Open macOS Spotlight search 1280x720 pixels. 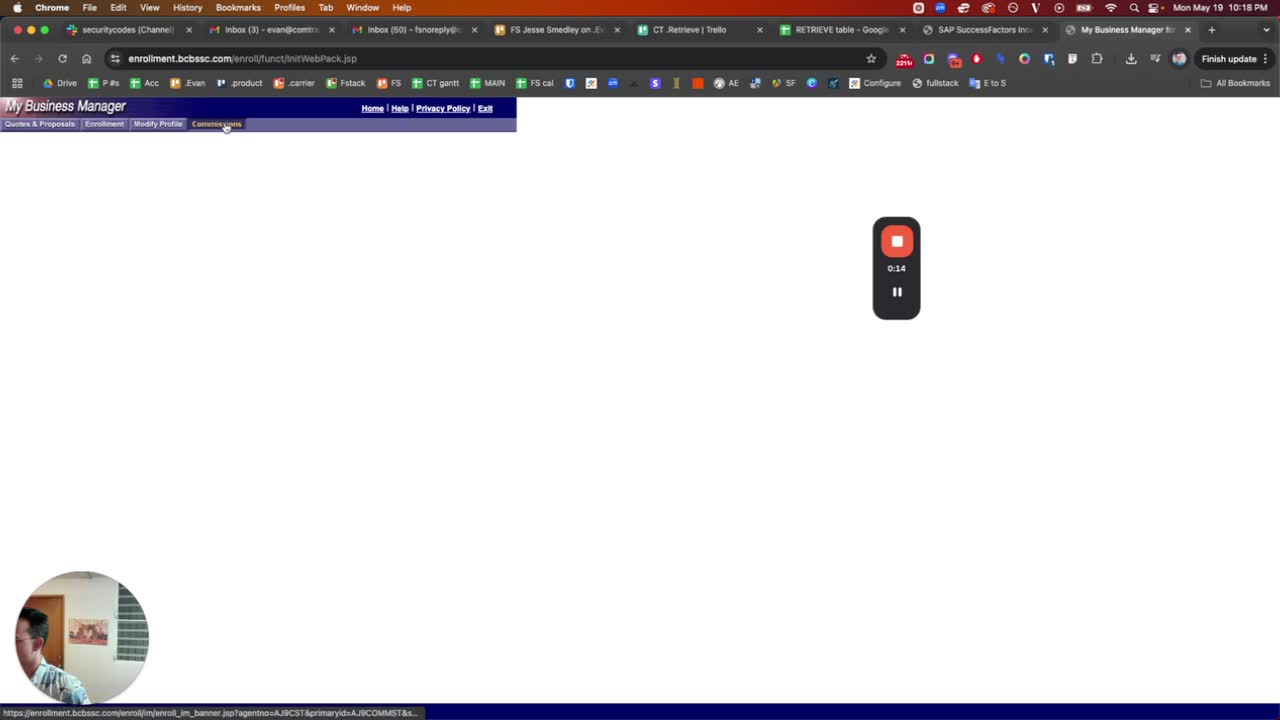[1134, 7]
